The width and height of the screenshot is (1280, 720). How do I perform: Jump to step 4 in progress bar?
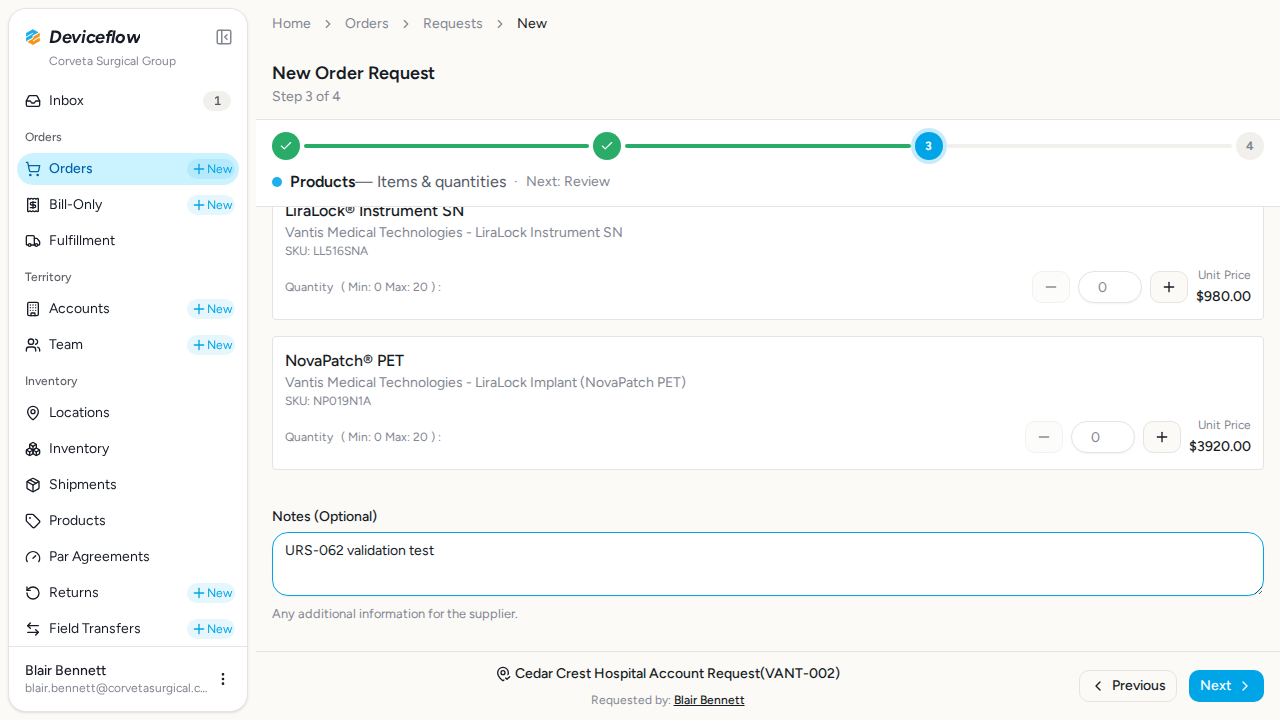[1249, 146]
